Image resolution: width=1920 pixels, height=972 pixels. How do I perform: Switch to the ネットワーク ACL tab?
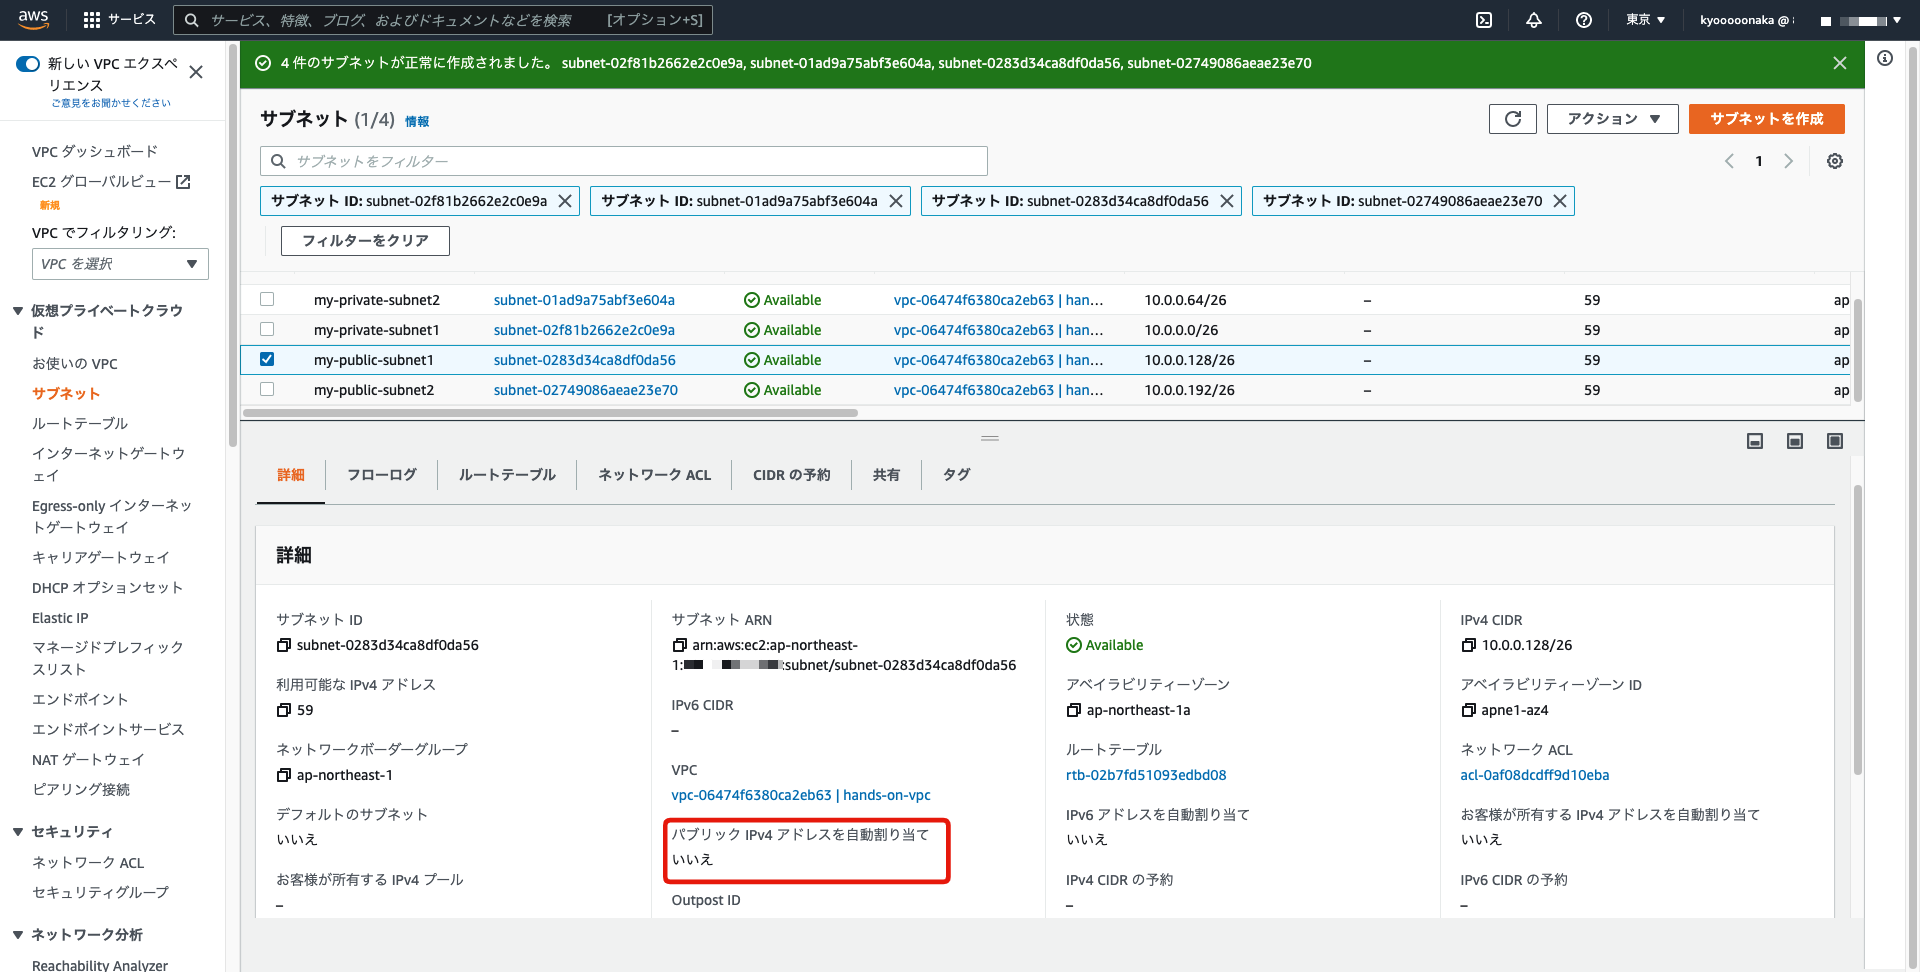pos(654,475)
